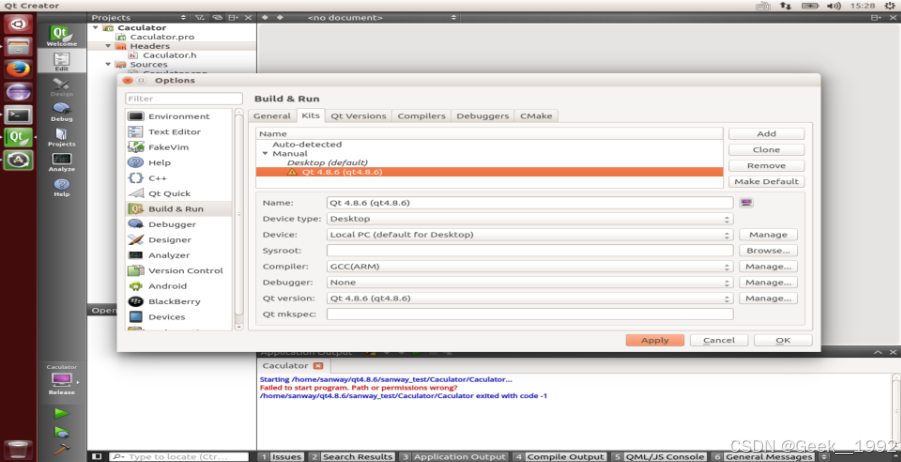
Task: Click in the Sysroot input field
Action: point(530,251)
